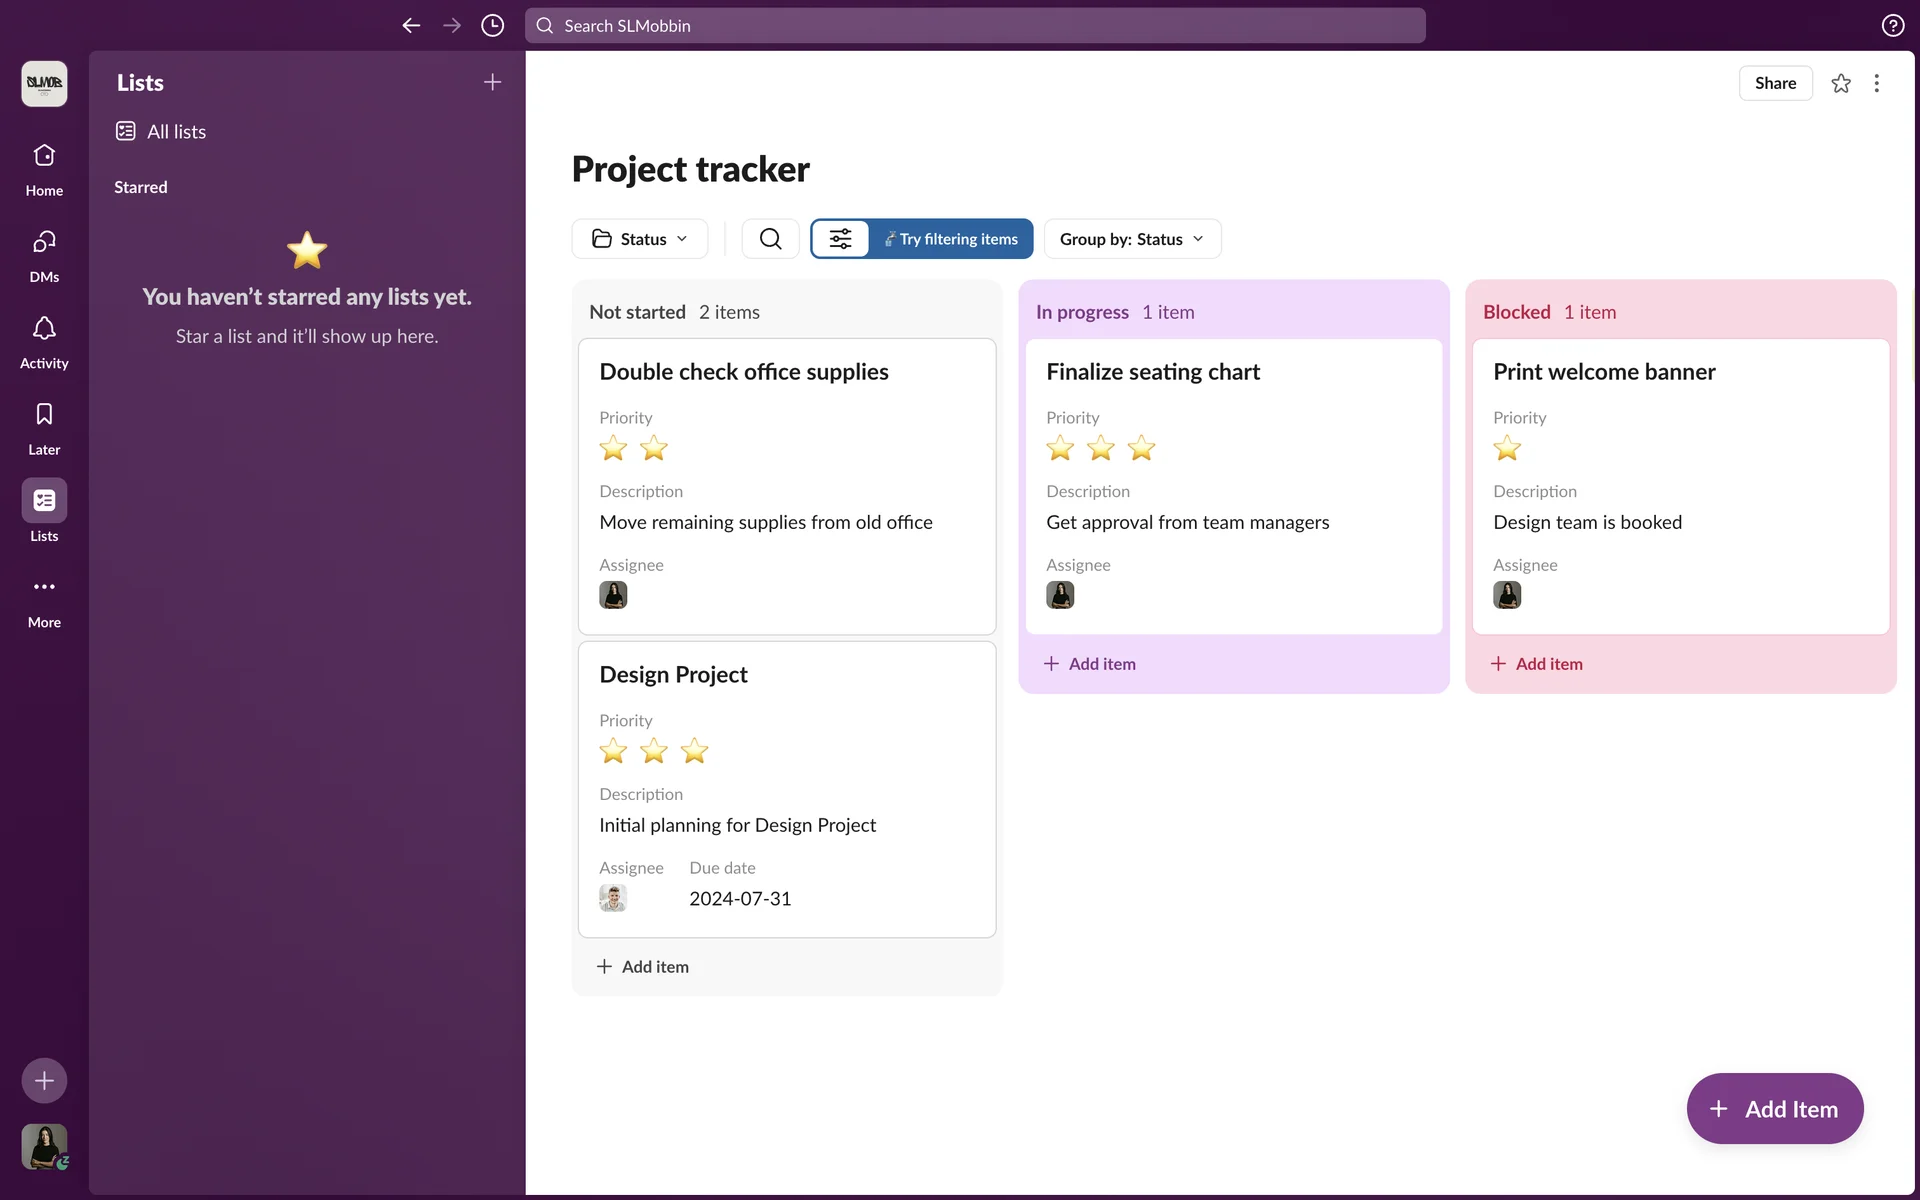Screen dimensions: 1920x1200
Task: Click the help question mark icon
Action: coord(1892,26)
